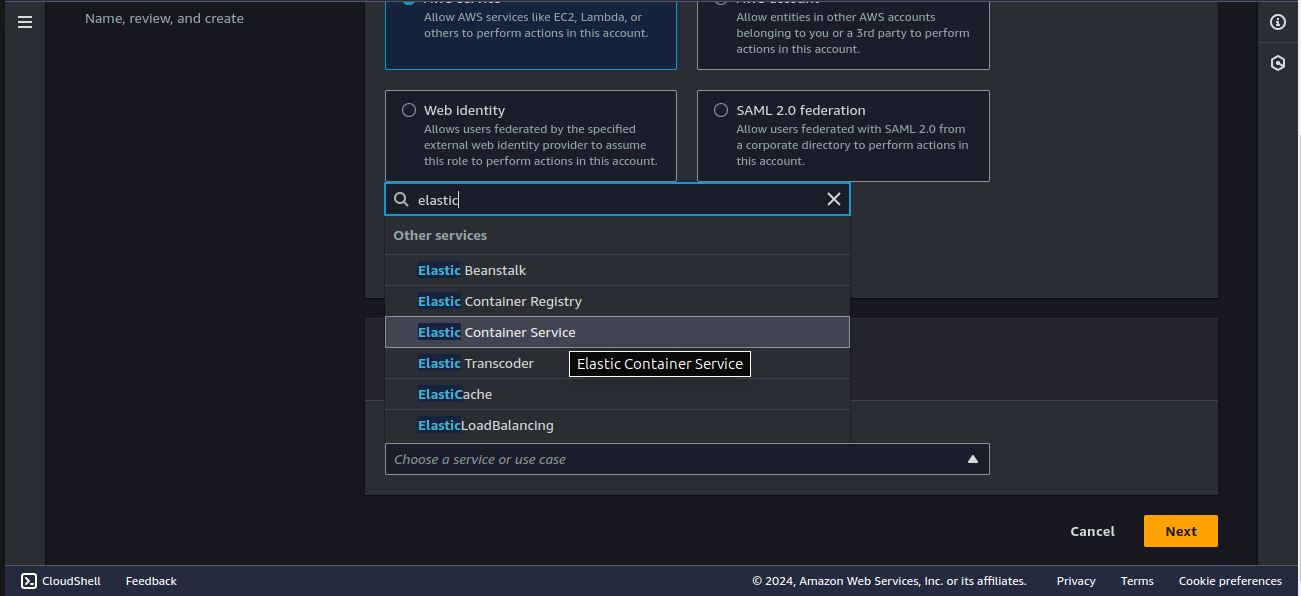This screenshot has width=1301, height=596.
Task: Select ElastiCache from service list
Action: [455, 394]
